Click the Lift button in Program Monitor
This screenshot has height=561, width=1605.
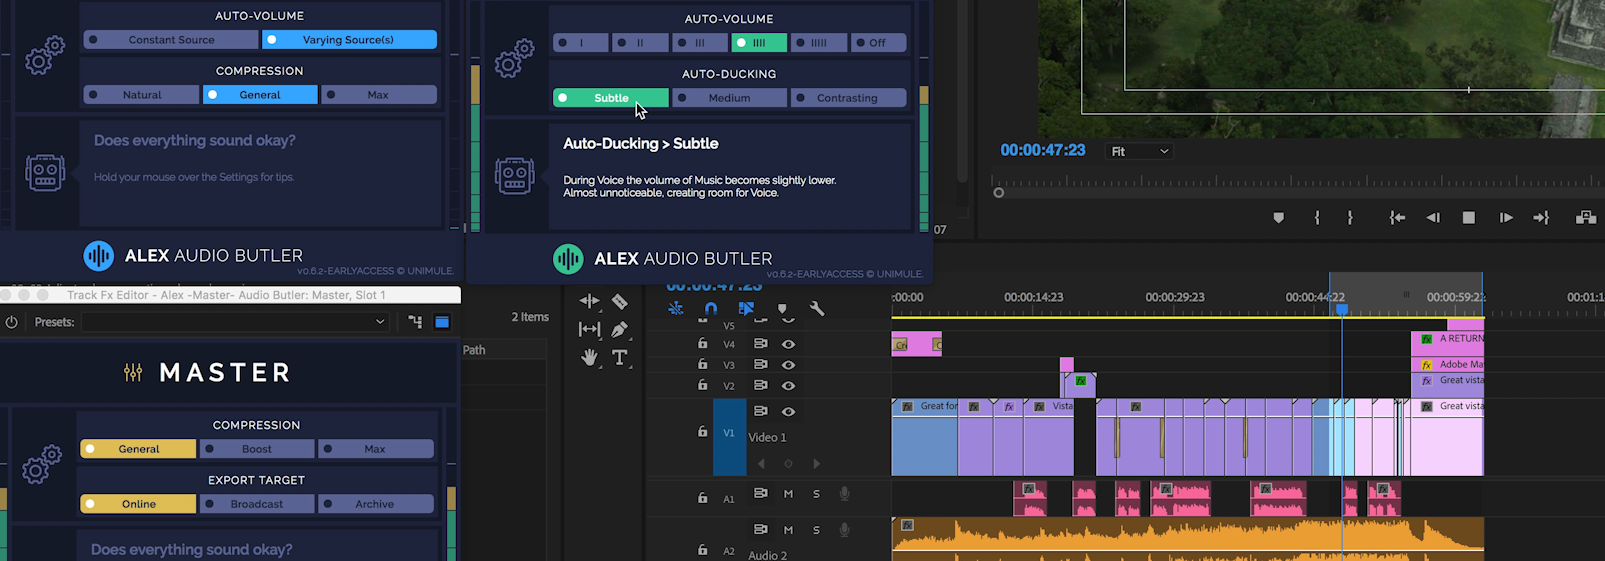1586,218
